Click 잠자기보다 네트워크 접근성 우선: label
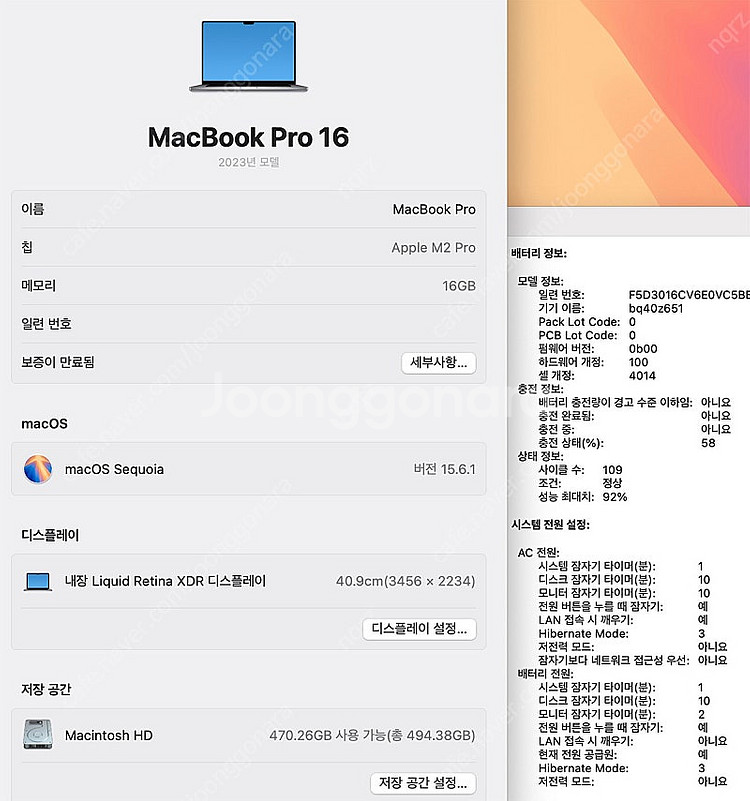The height and width of the screenshot is (801, 750). (x=614, y=660)
